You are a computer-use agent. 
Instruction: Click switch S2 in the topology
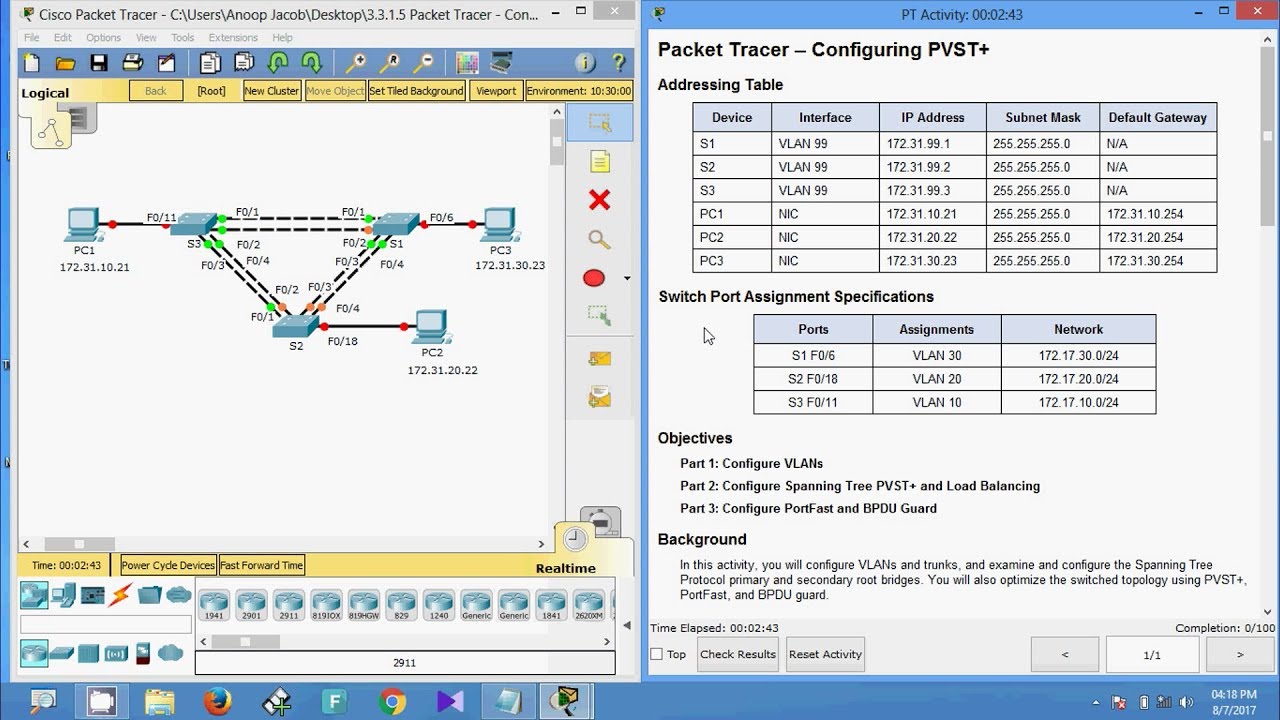tap(296, 326)
